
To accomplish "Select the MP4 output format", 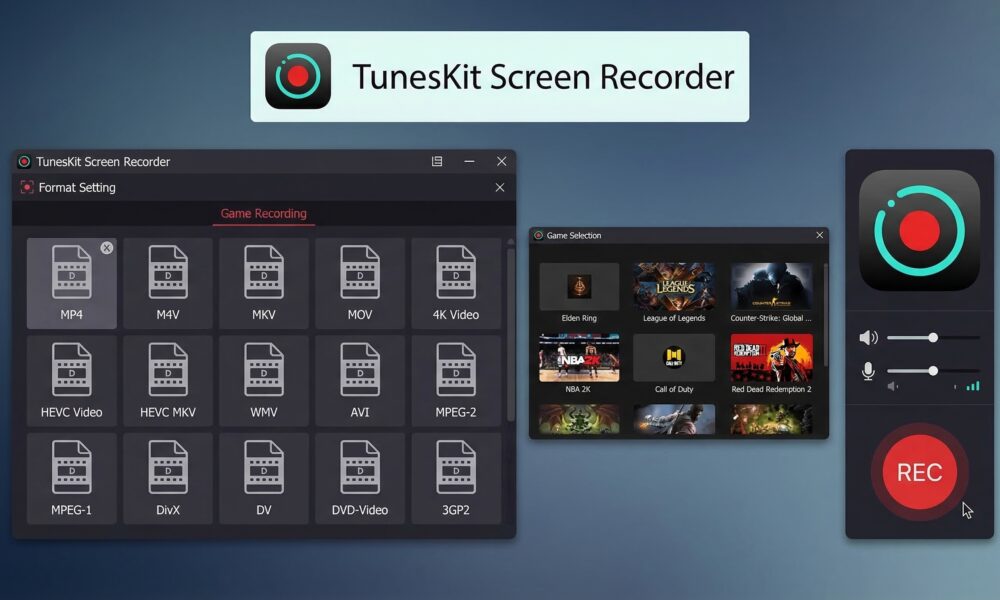I will click(71, 282).
